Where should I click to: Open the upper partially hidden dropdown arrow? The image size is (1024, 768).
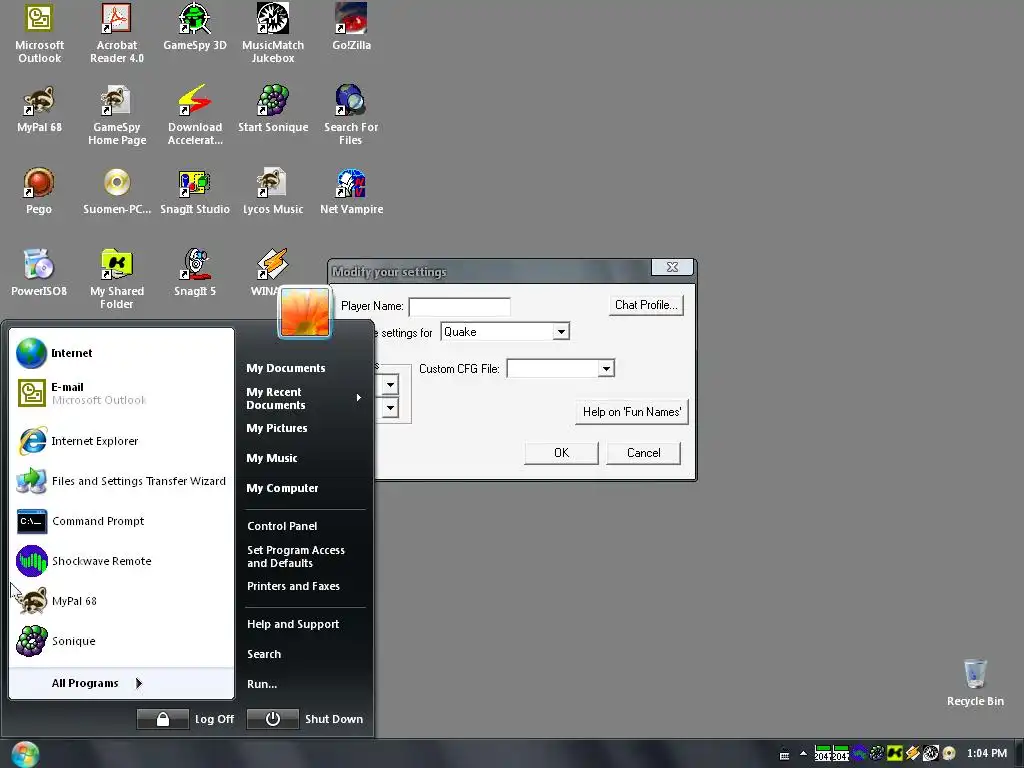tap(390, 385)
